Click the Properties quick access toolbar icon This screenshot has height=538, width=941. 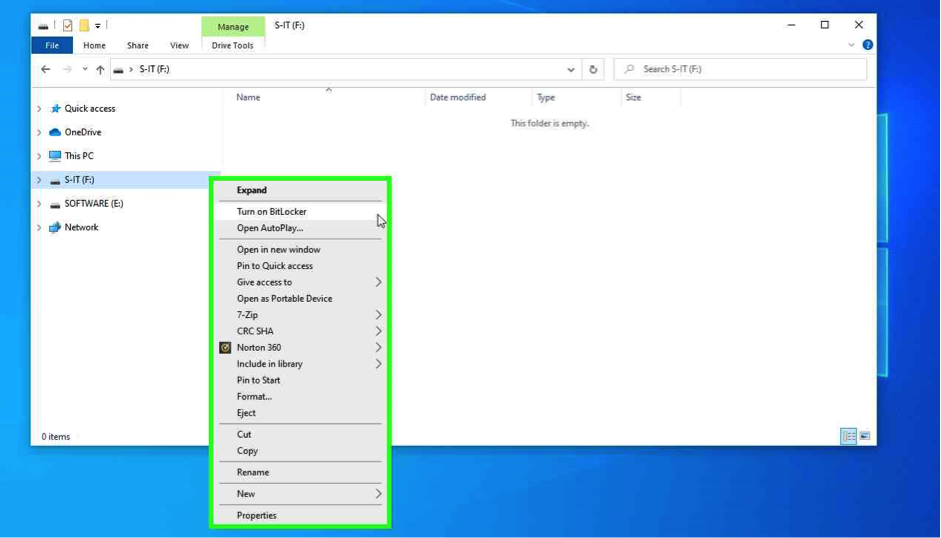[67, 25]
